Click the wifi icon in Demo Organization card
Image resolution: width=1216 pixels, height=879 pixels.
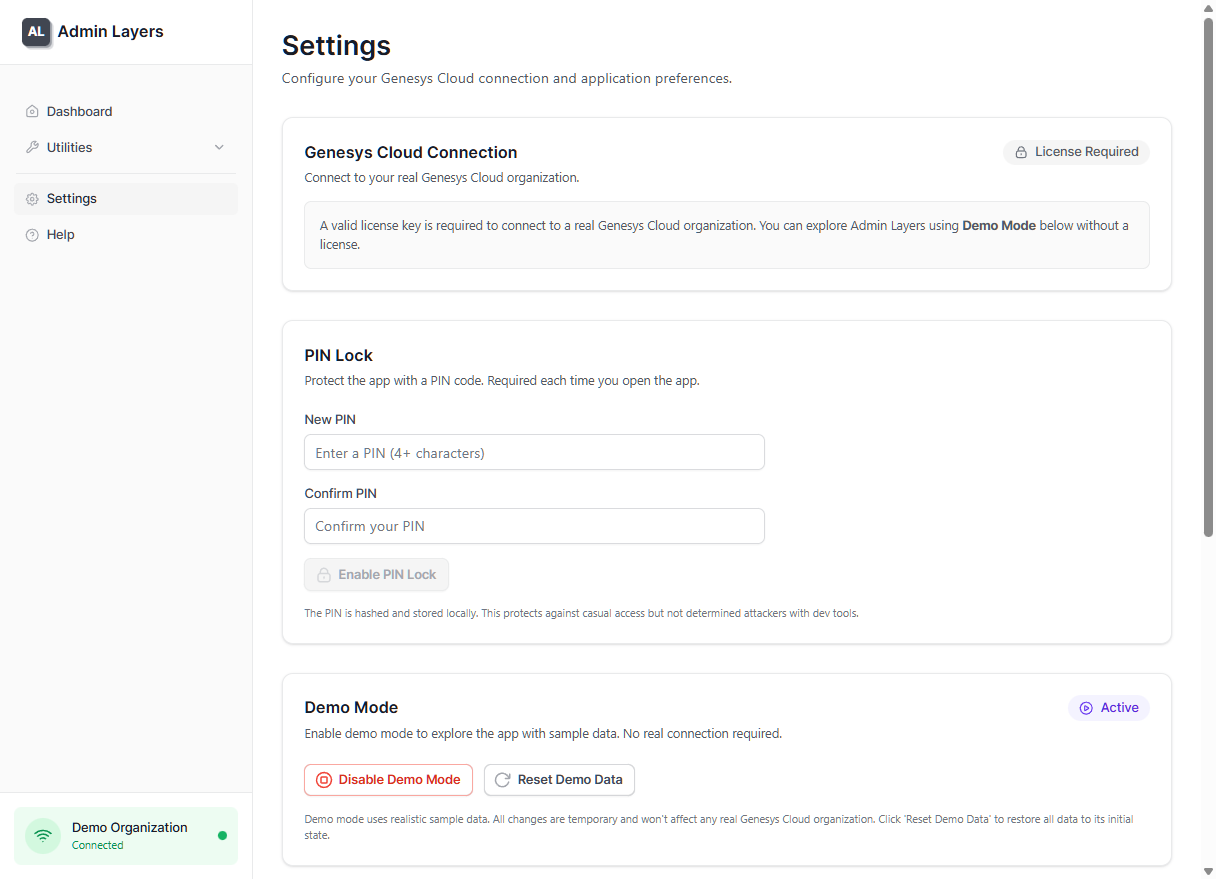[42, 835]
